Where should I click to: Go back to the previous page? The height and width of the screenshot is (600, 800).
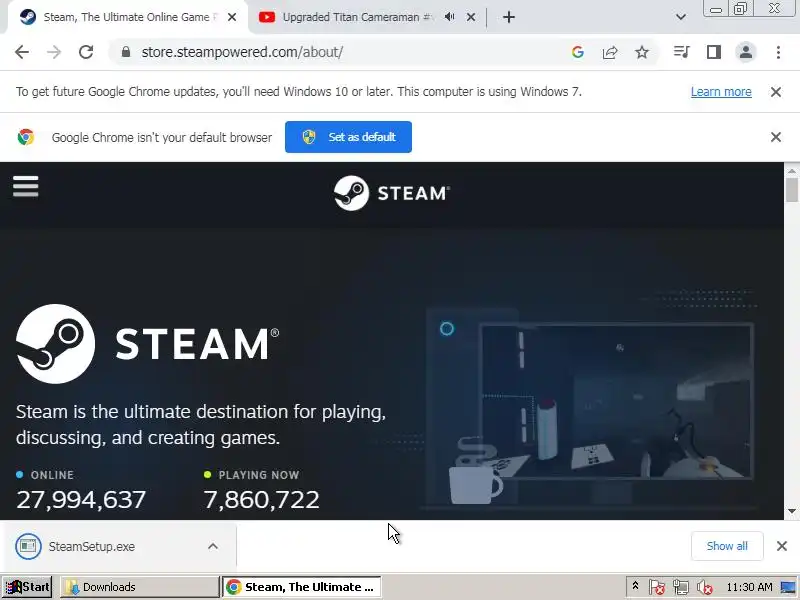(22, 52)
